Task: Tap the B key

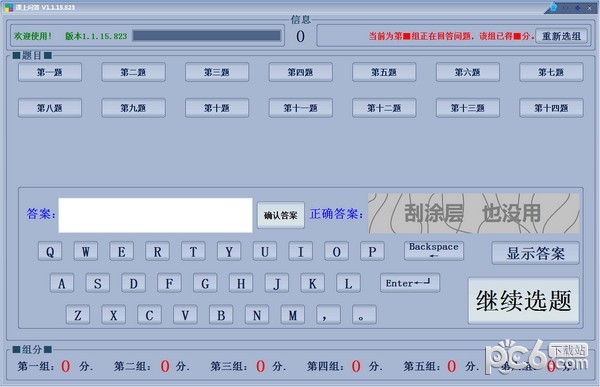Action: 221,315
